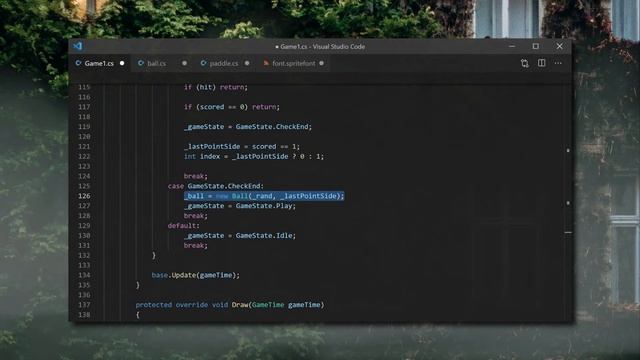Viewport: 640px width, 360px height.
Task: Minimize the Visual Studio Code window
Action: point(512,46)
